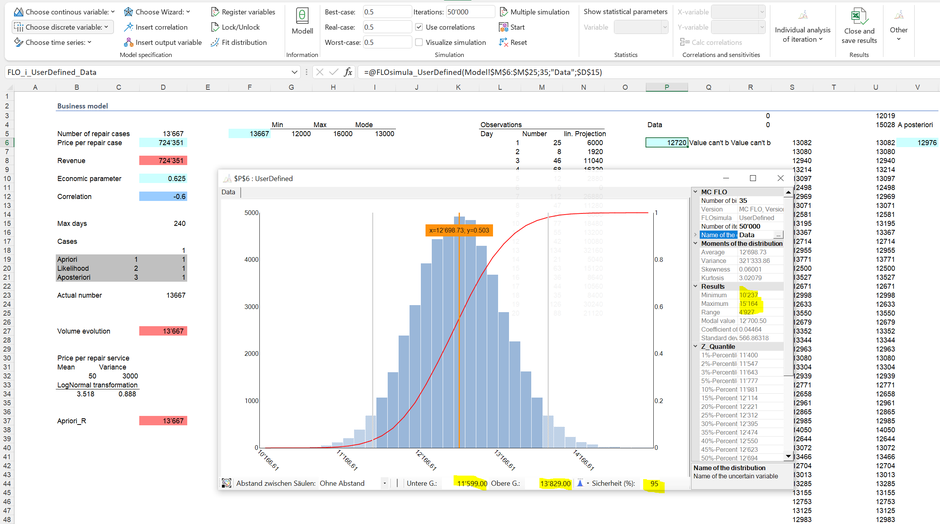Maximize the $P$6 UserDefined window
Viewport: 940px width, 524px height.
tap(753, 178)
